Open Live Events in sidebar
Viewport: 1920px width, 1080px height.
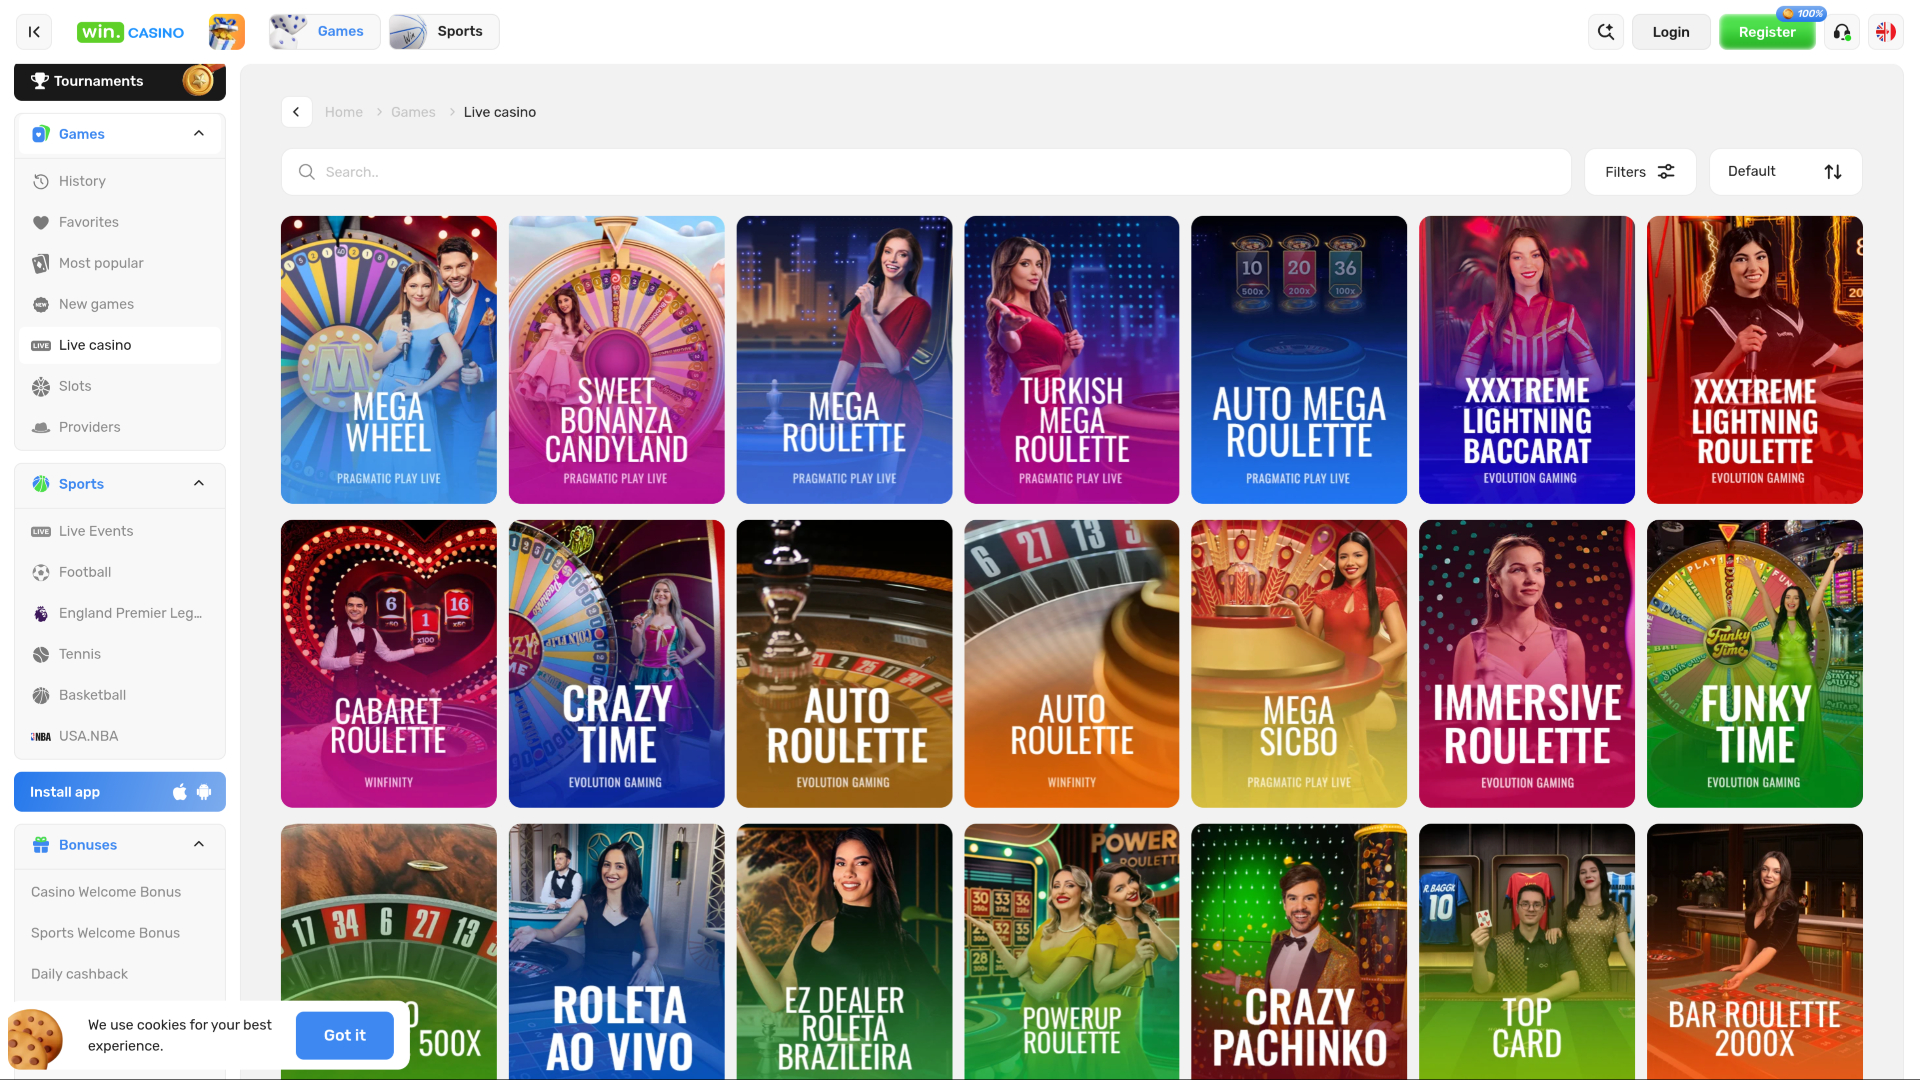120,531
